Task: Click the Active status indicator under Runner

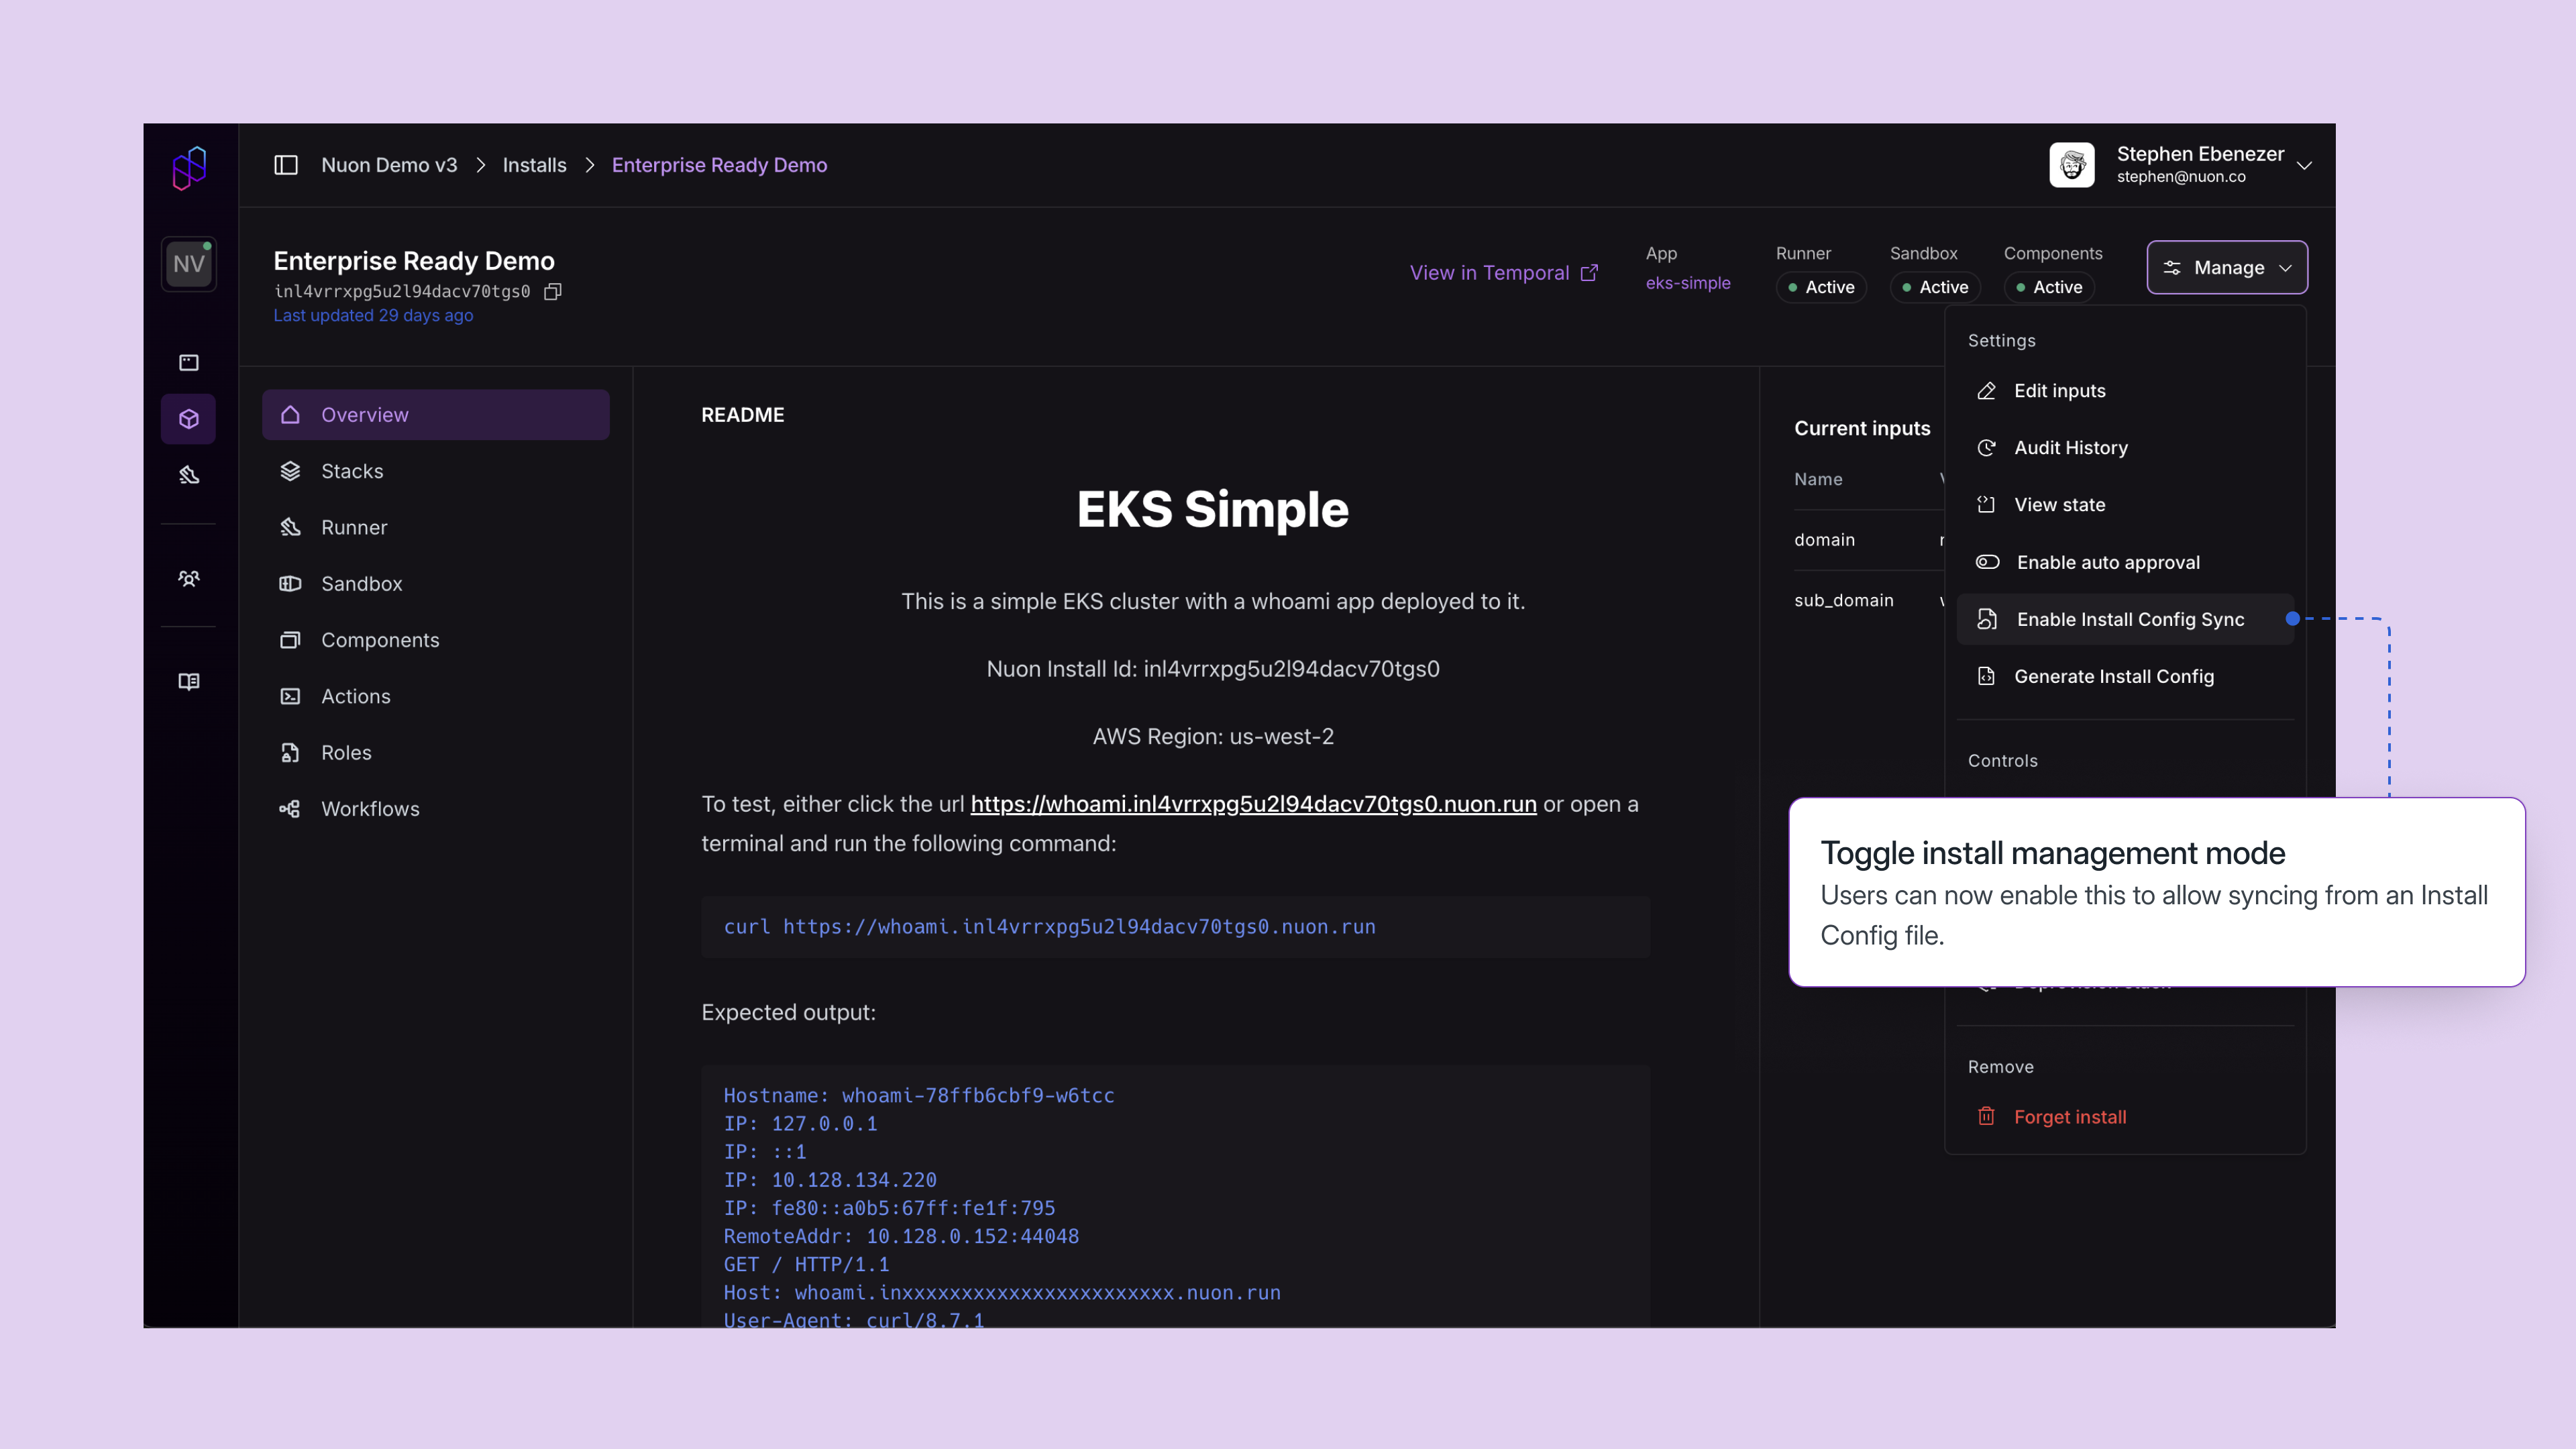Action: (x=1821, y=287)
